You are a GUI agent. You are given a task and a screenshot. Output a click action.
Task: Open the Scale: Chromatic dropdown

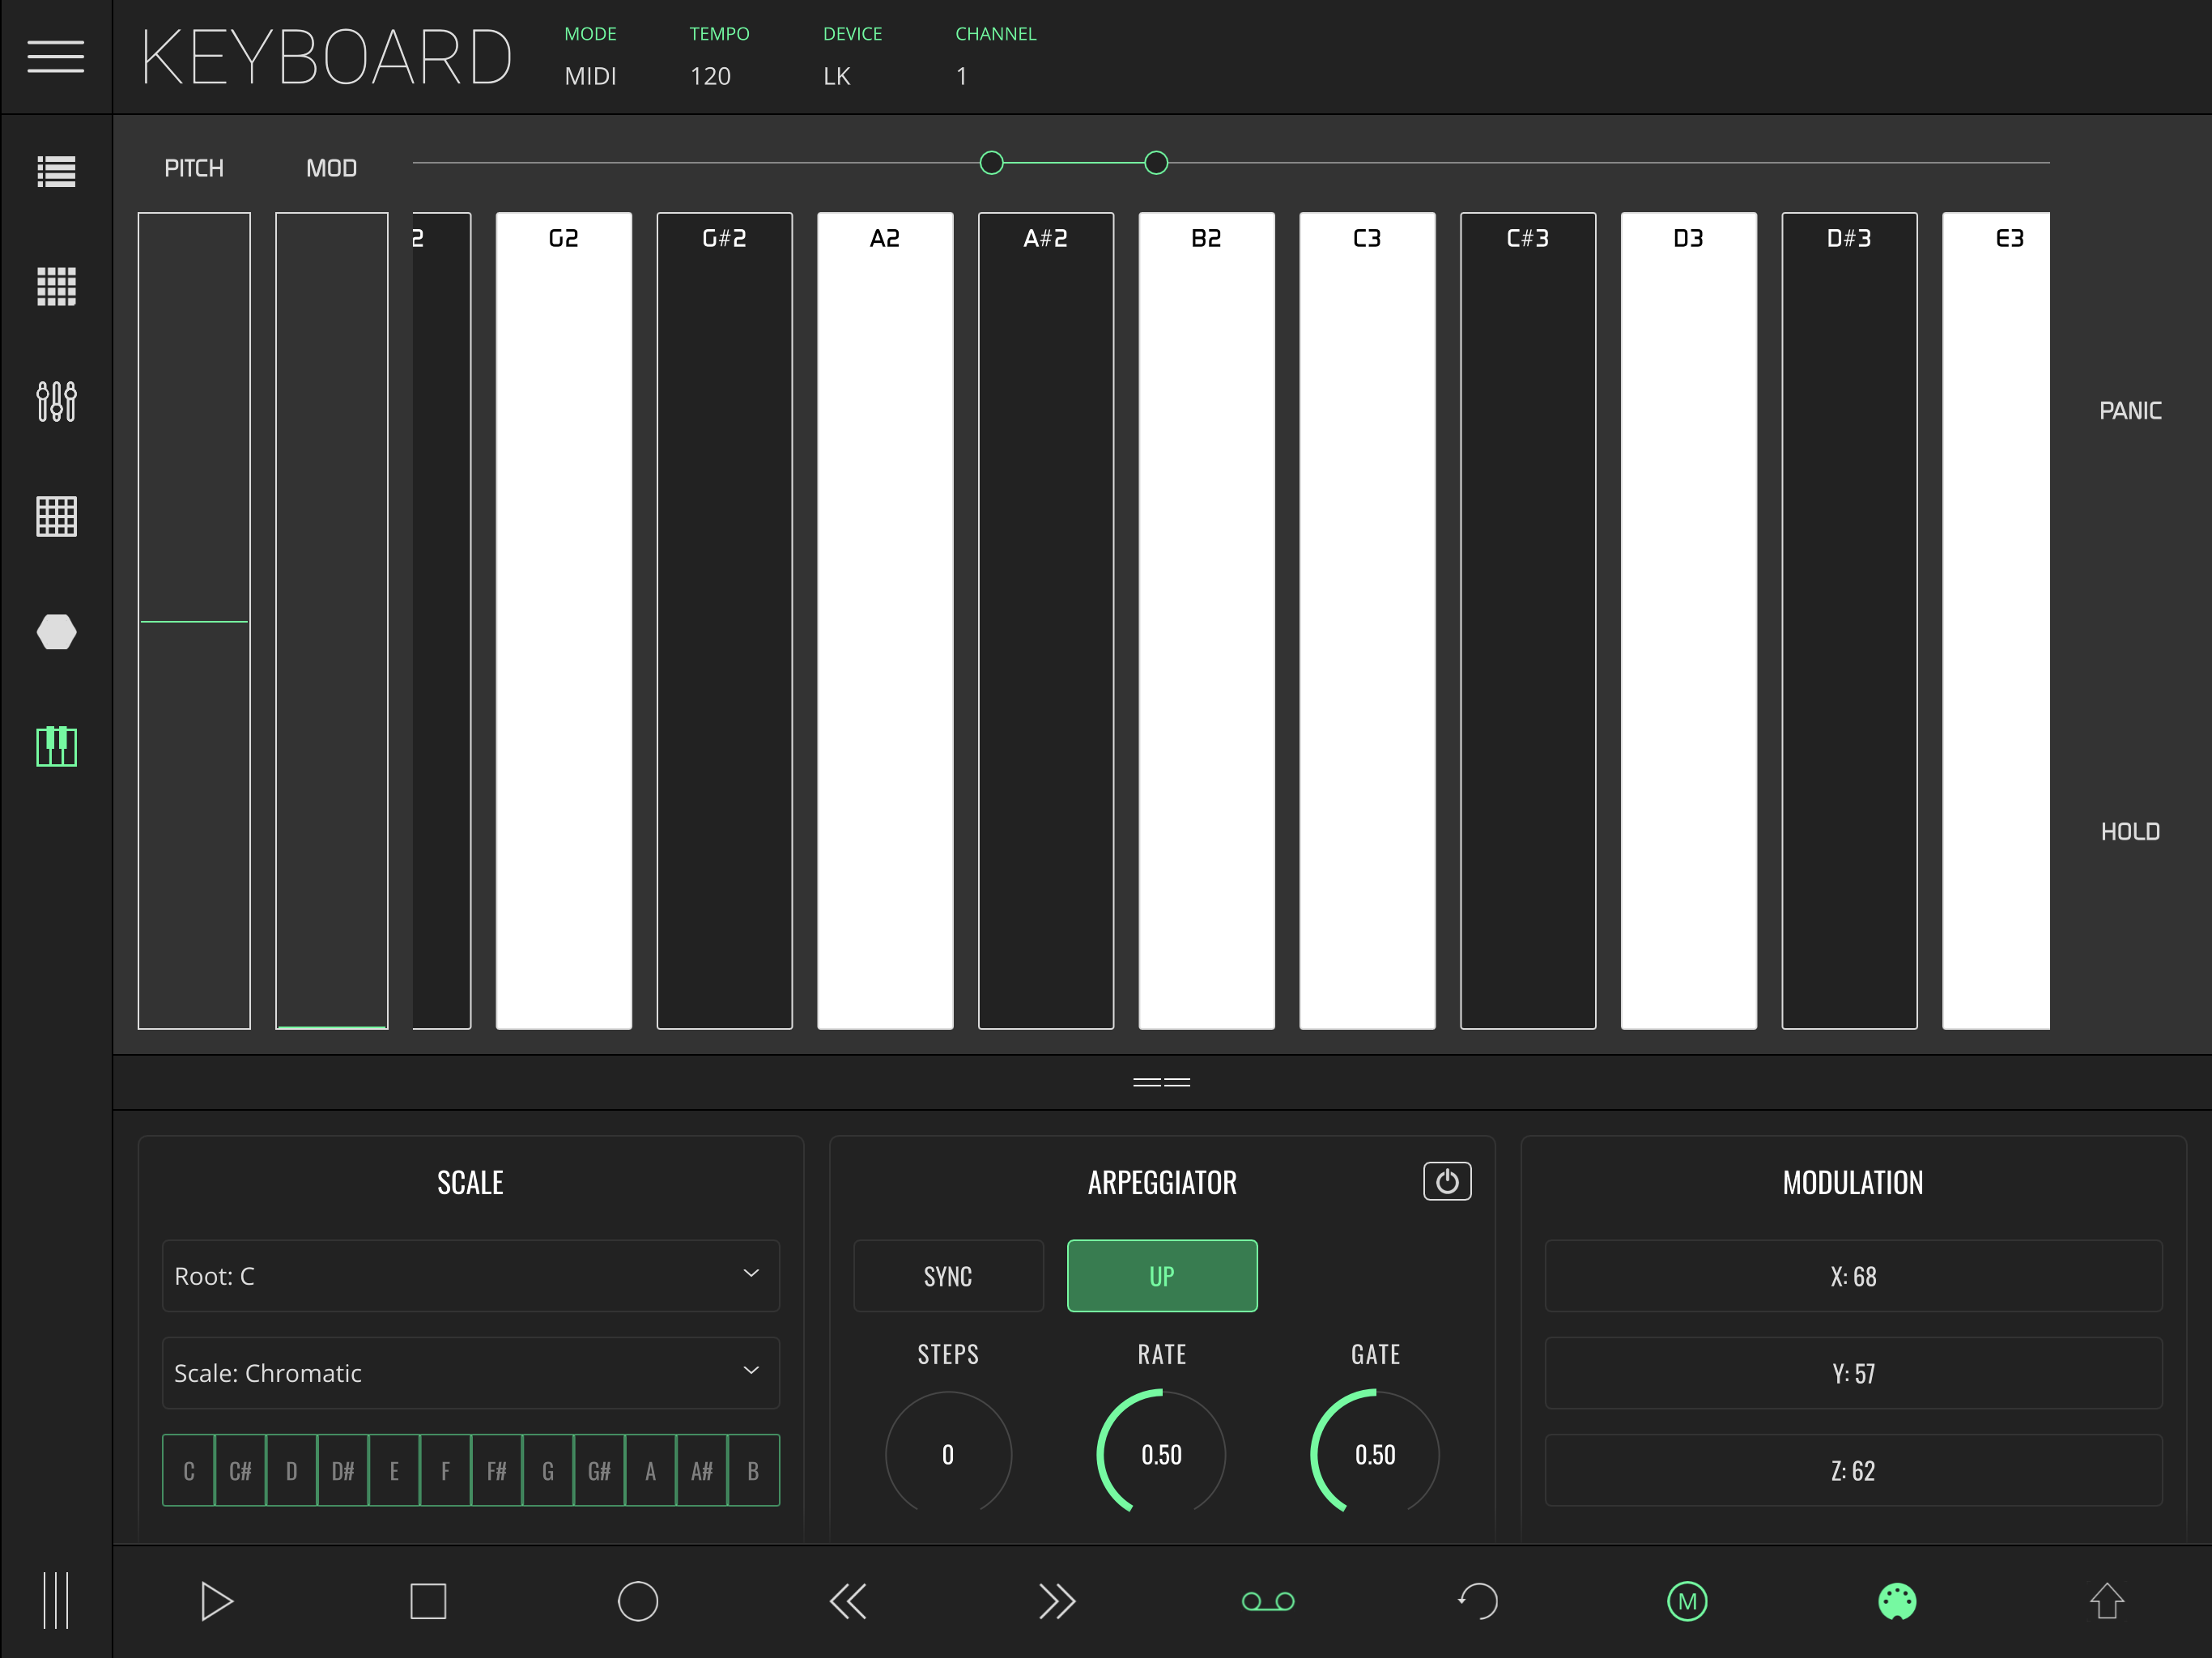[x=470, y=1373]
